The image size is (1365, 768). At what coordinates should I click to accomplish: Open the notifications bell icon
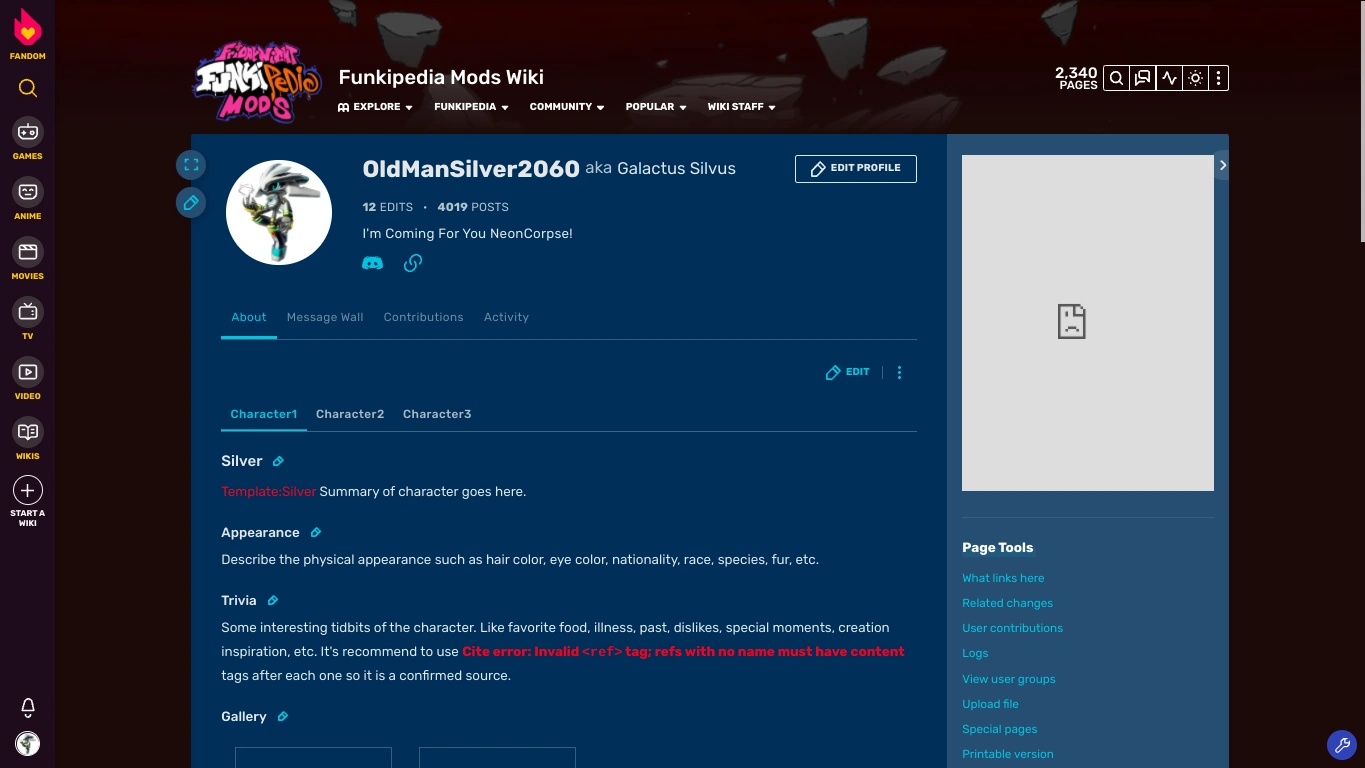27,707
